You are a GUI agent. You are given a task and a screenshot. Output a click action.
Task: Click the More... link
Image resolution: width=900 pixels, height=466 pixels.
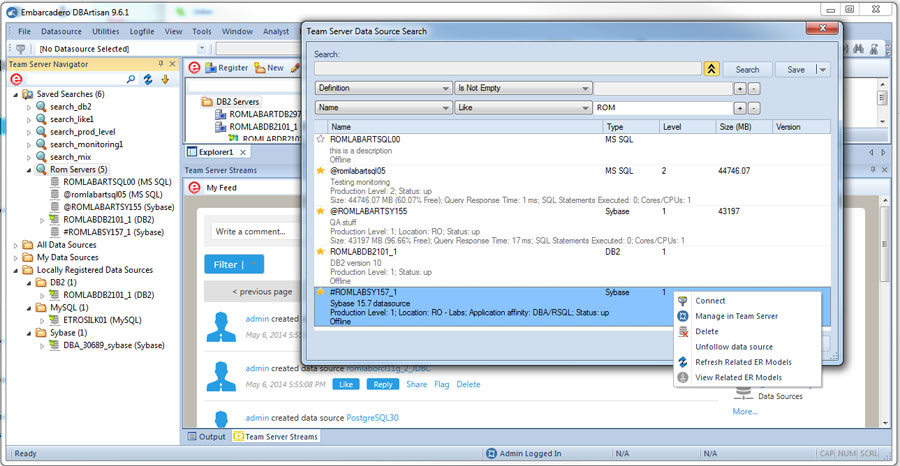pyautogui.click(x=745, y=411)
